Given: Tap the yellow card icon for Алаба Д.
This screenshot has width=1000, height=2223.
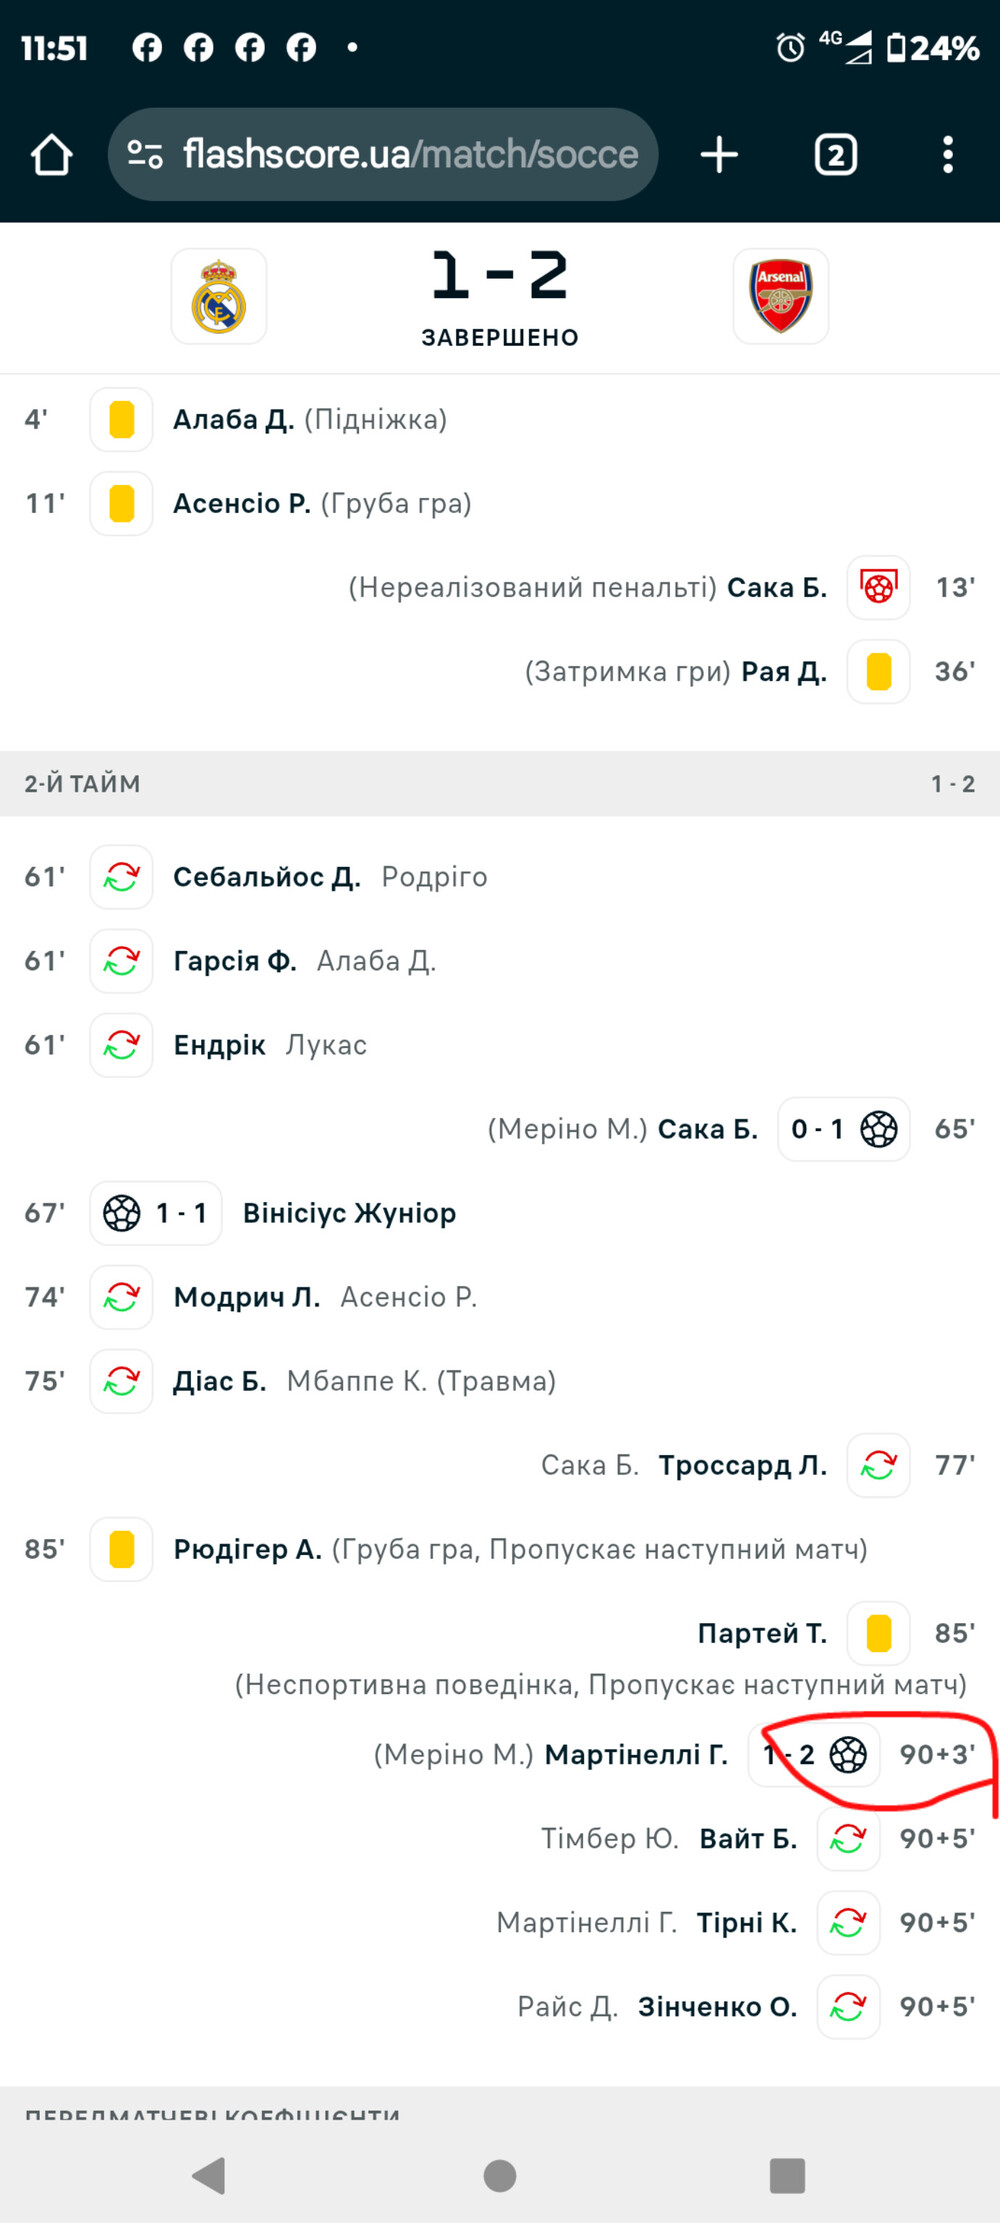Looking at the screenshot, I should [121, 419].
